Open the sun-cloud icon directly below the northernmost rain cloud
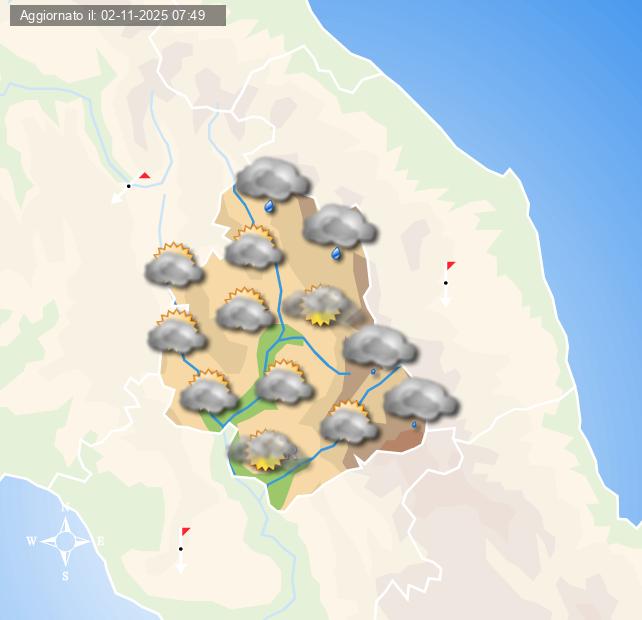 pyautogui.click(x=254, y=247)
